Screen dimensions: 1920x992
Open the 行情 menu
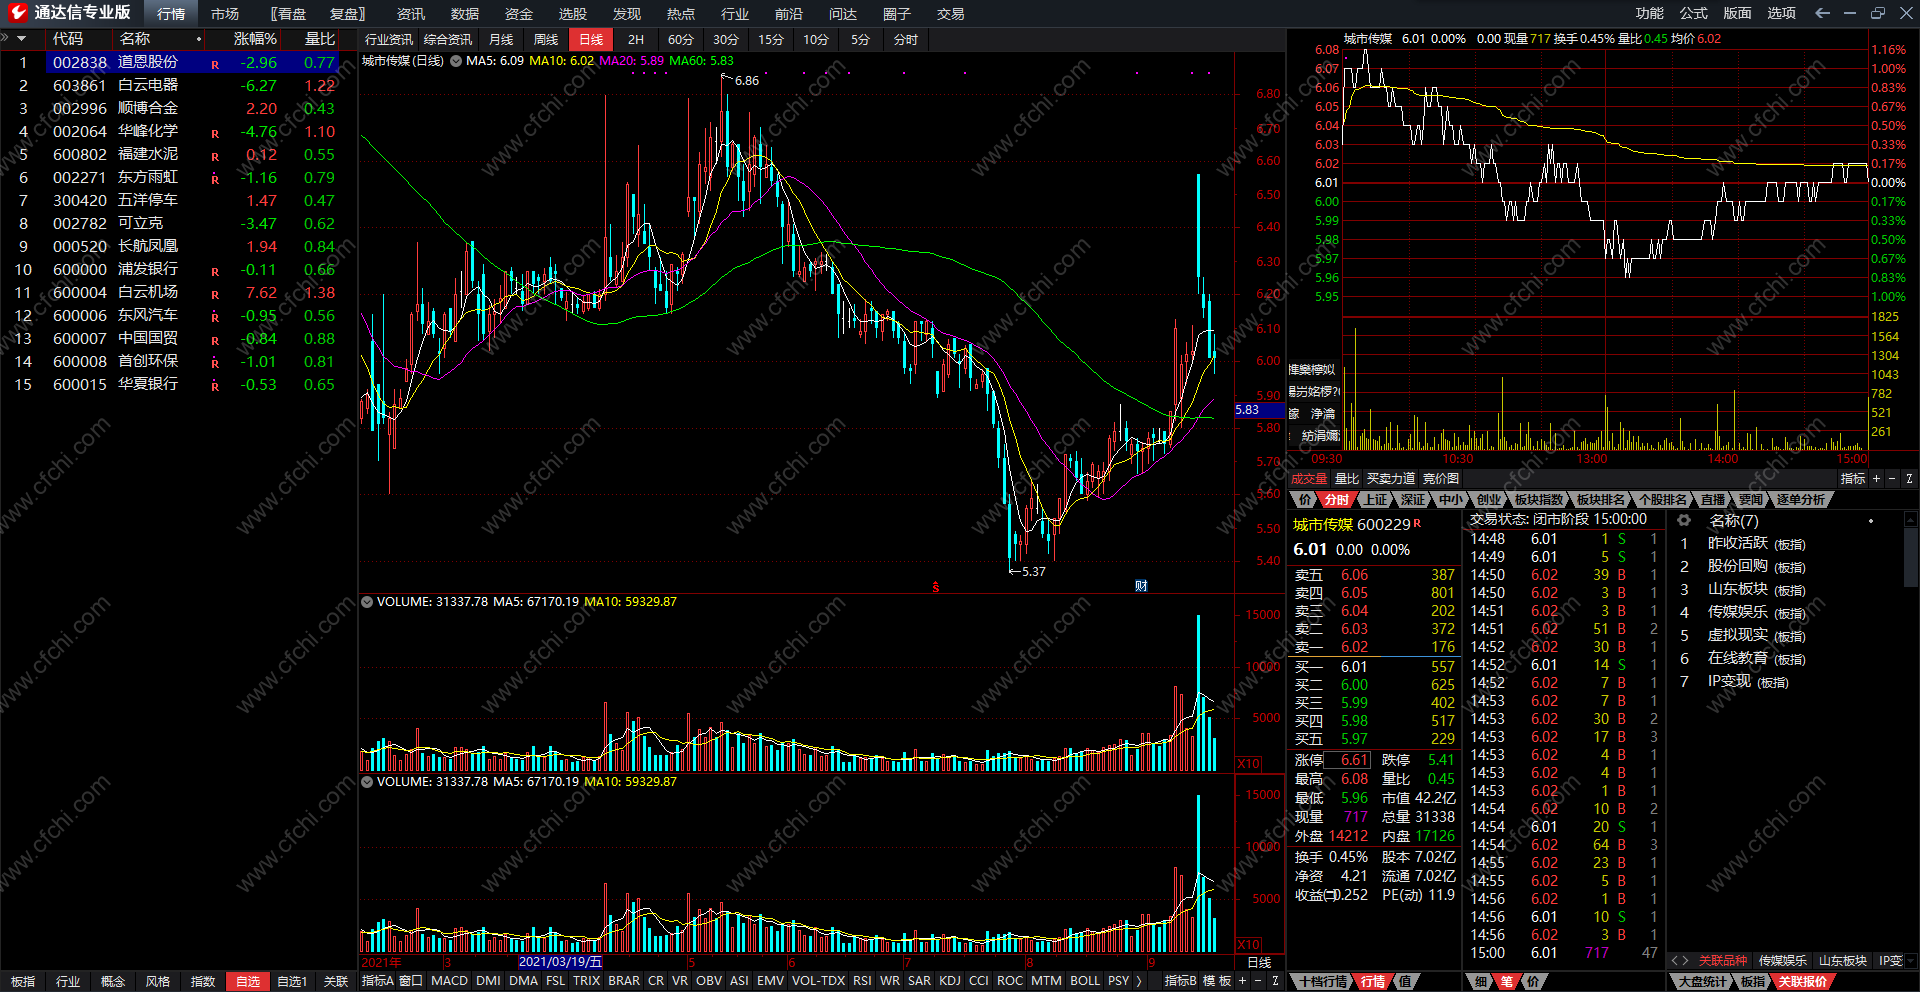(171, 14)
